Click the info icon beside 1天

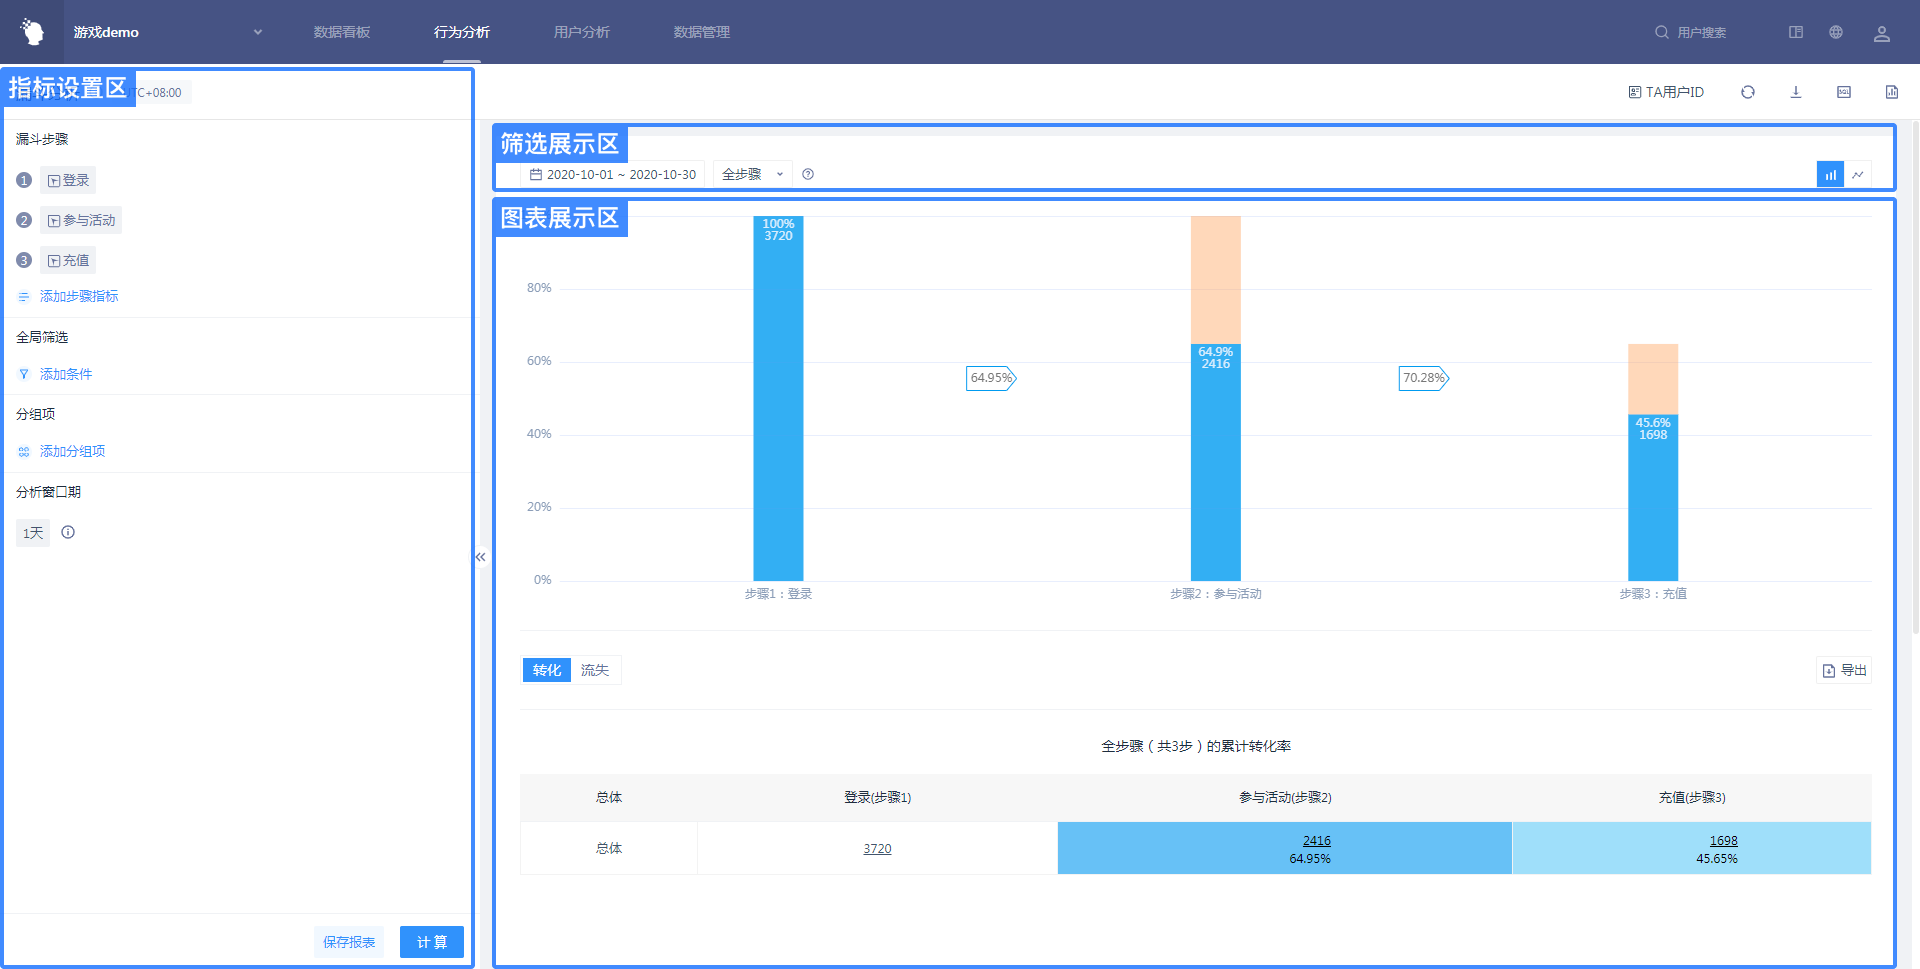(68, 533)
